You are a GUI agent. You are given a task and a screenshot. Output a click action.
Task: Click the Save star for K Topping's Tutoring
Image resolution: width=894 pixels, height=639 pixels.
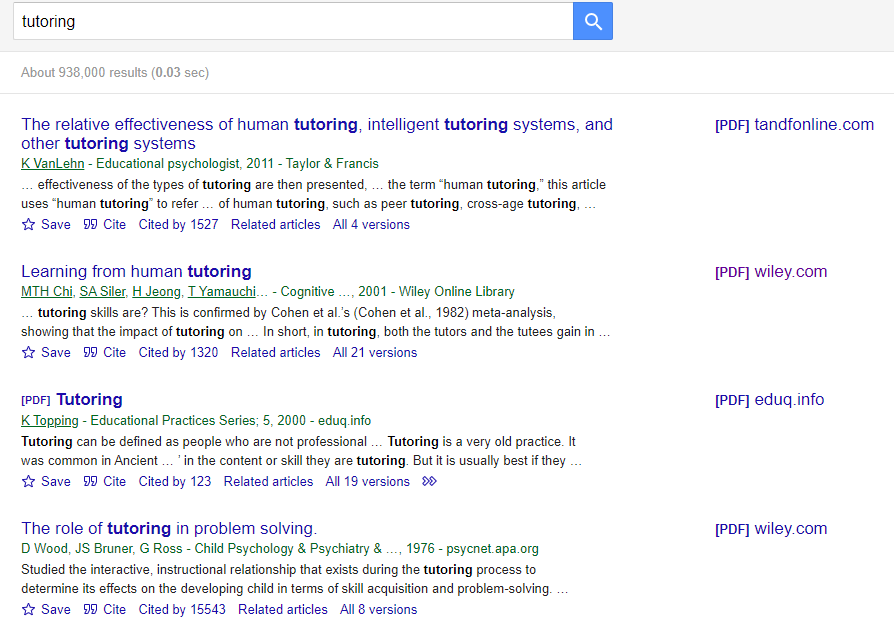click(x=29, y=481)
